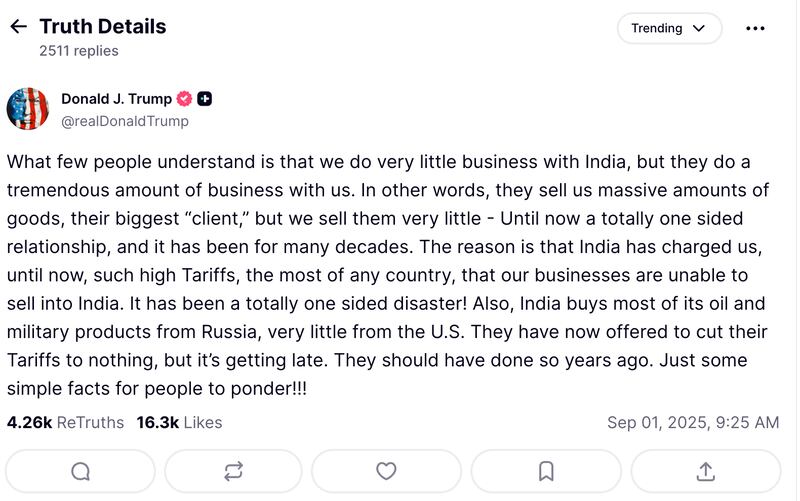Go back using the left arrow

[18, 27]
